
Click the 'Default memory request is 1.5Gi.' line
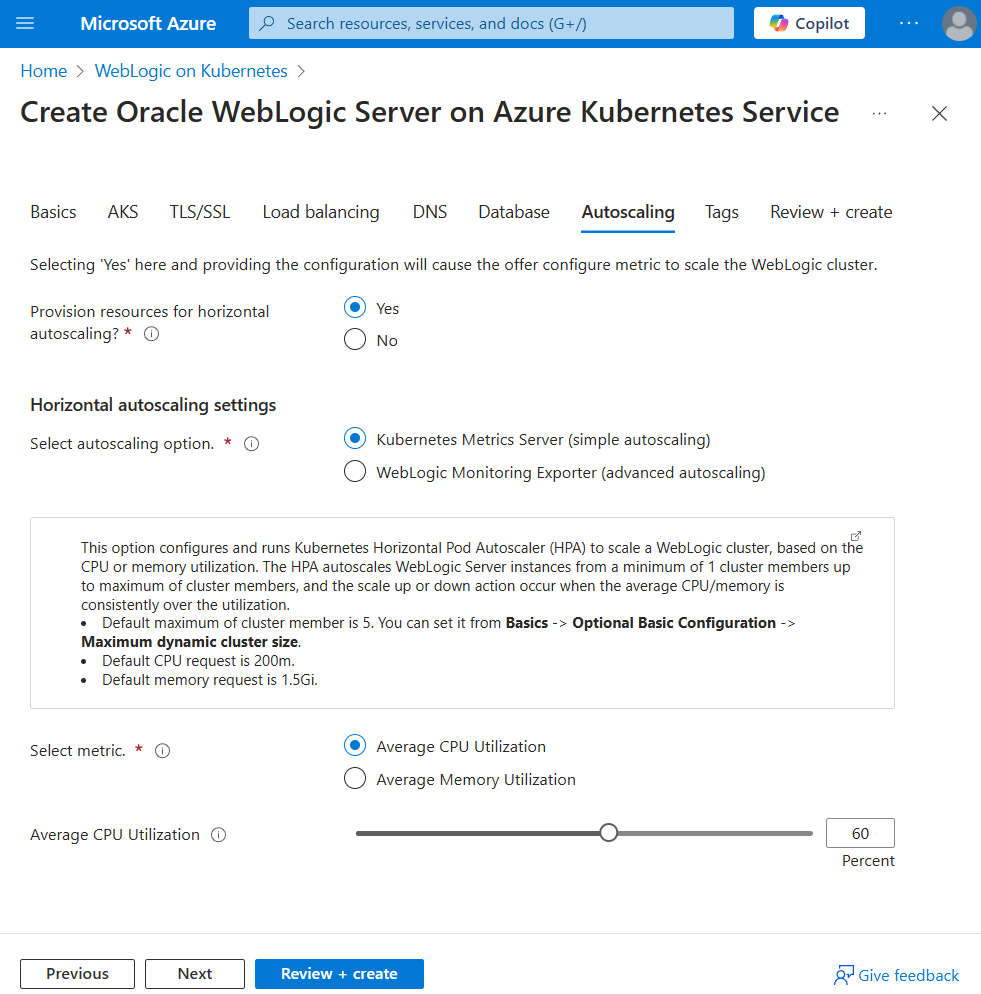(x=210, y=680)
